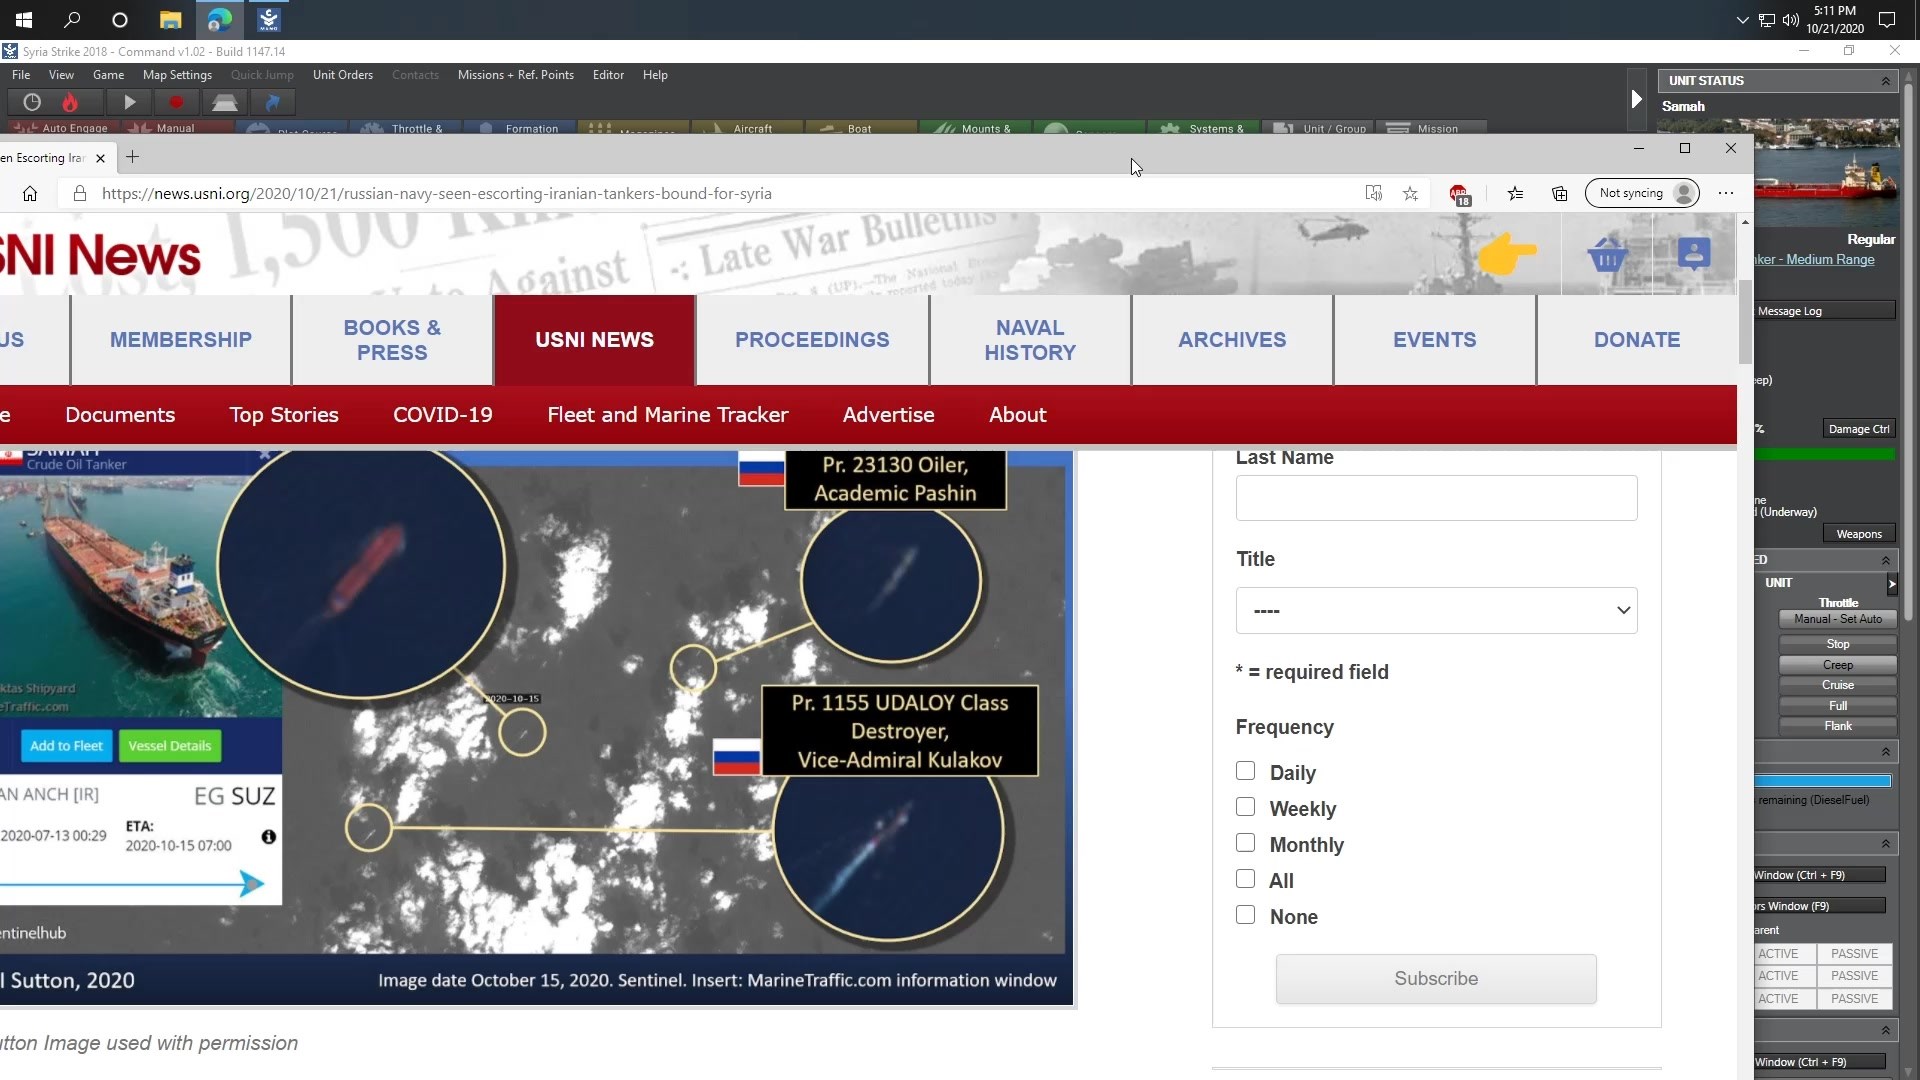Open the Fleet and Marine Tracker link
Image resolution: width=1920 pixels, height=1080 pixels.
click(668, 415)
